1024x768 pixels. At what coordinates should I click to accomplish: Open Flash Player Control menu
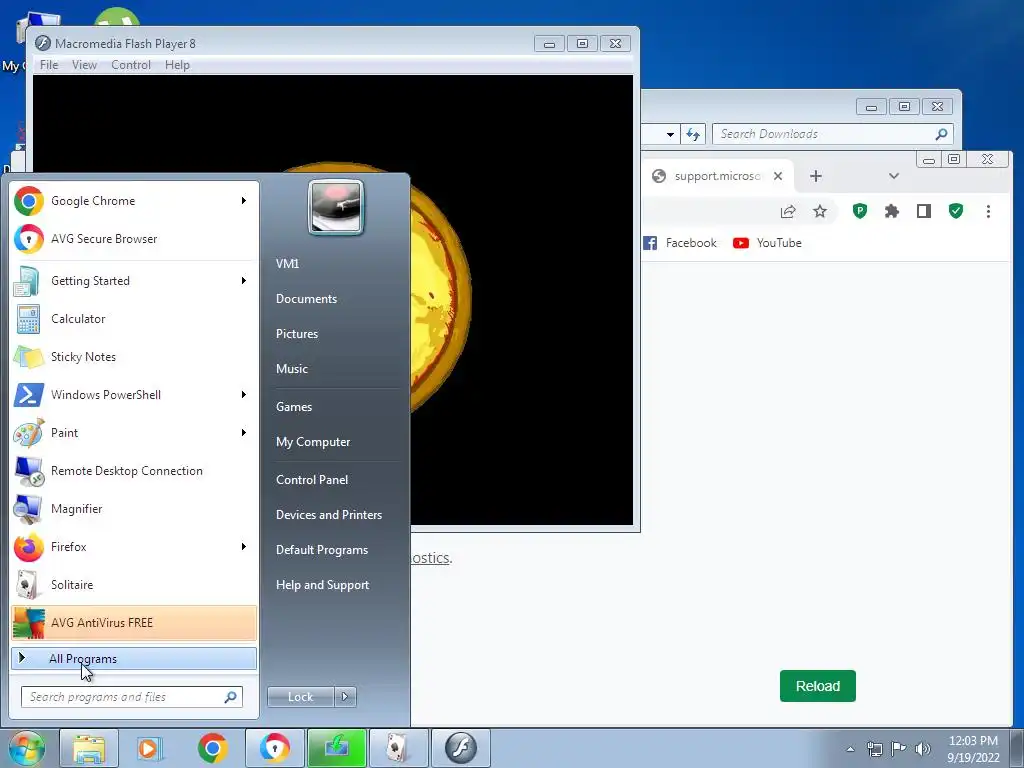131,65
